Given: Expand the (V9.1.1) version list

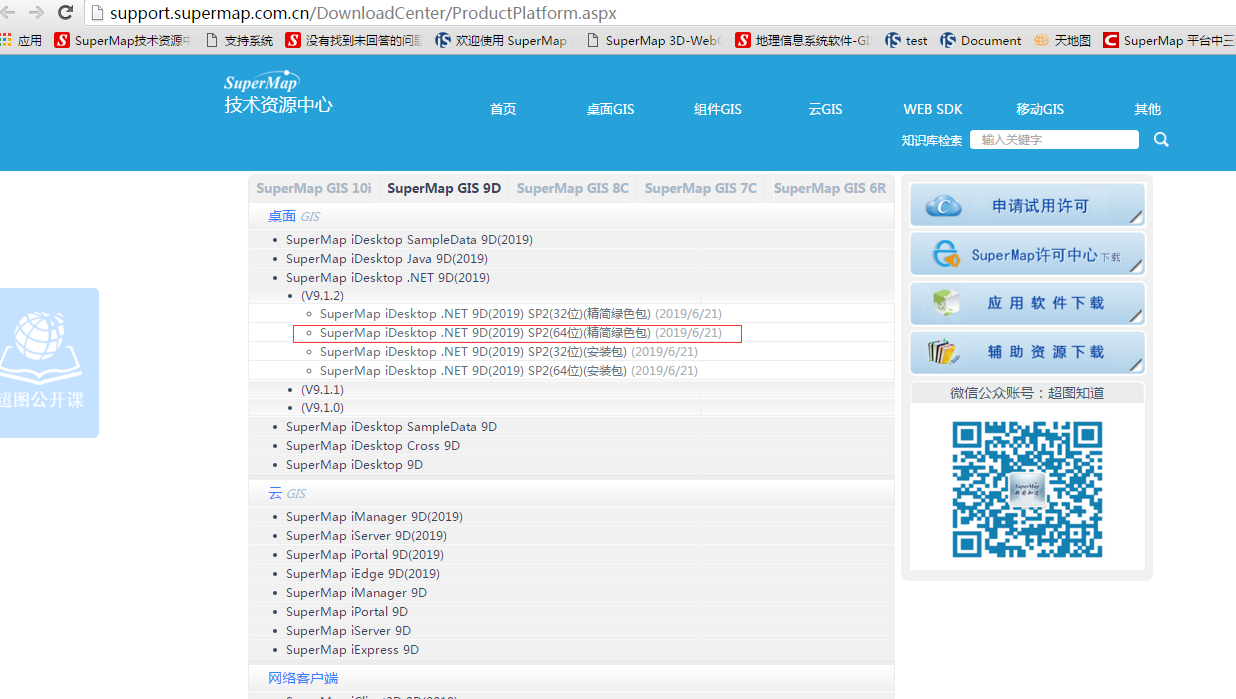Looking at the screenshot, I should [x=322, y=390].
